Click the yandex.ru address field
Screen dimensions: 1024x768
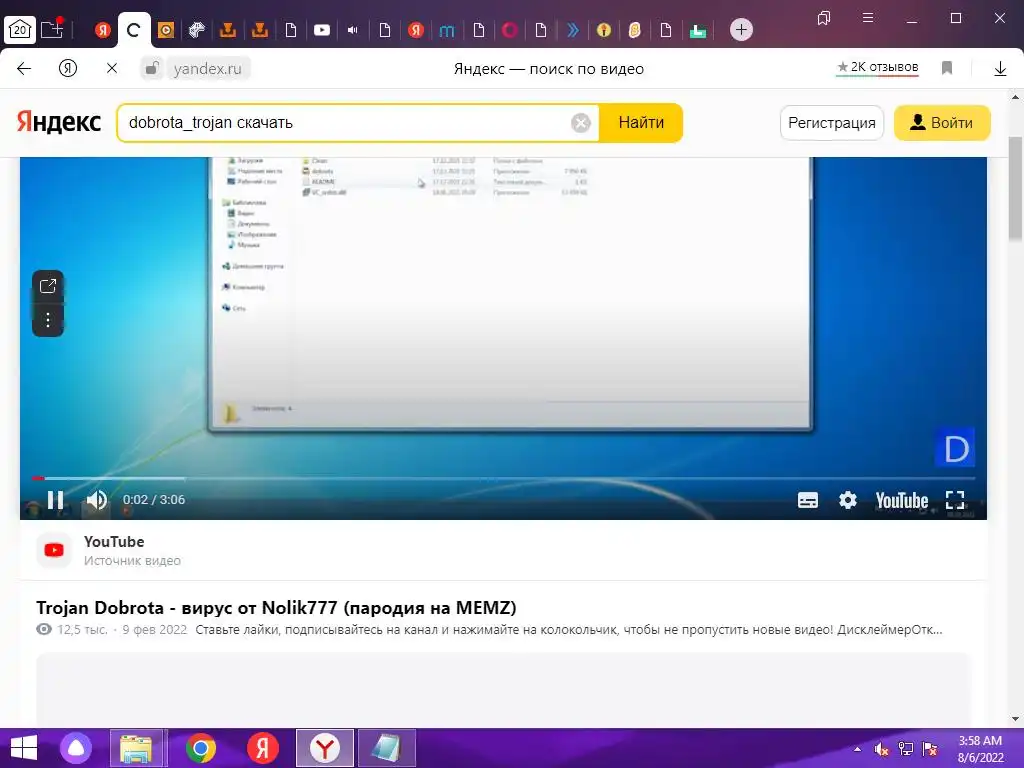coord(208,68)
